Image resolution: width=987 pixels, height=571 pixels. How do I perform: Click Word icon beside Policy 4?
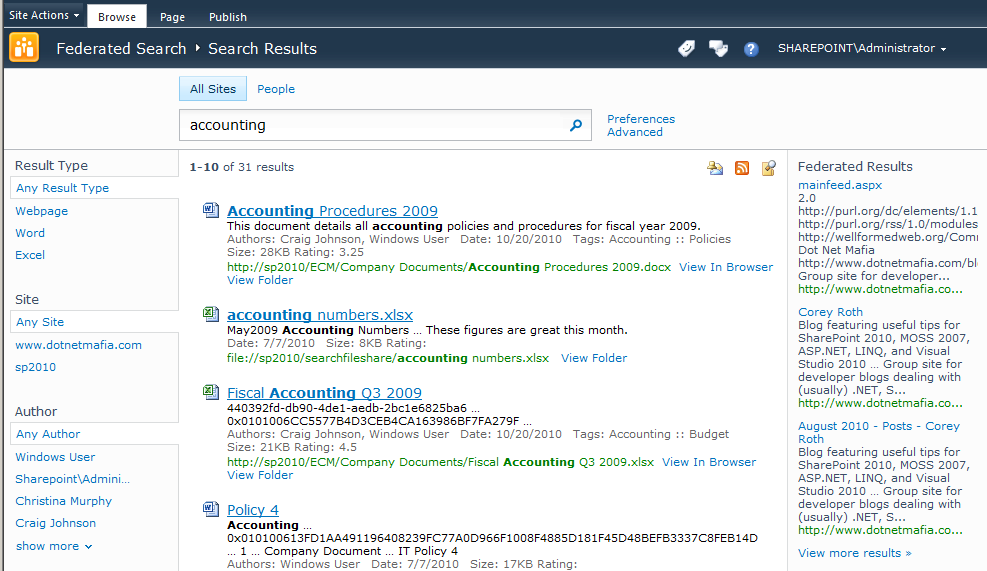pos(211,509)
